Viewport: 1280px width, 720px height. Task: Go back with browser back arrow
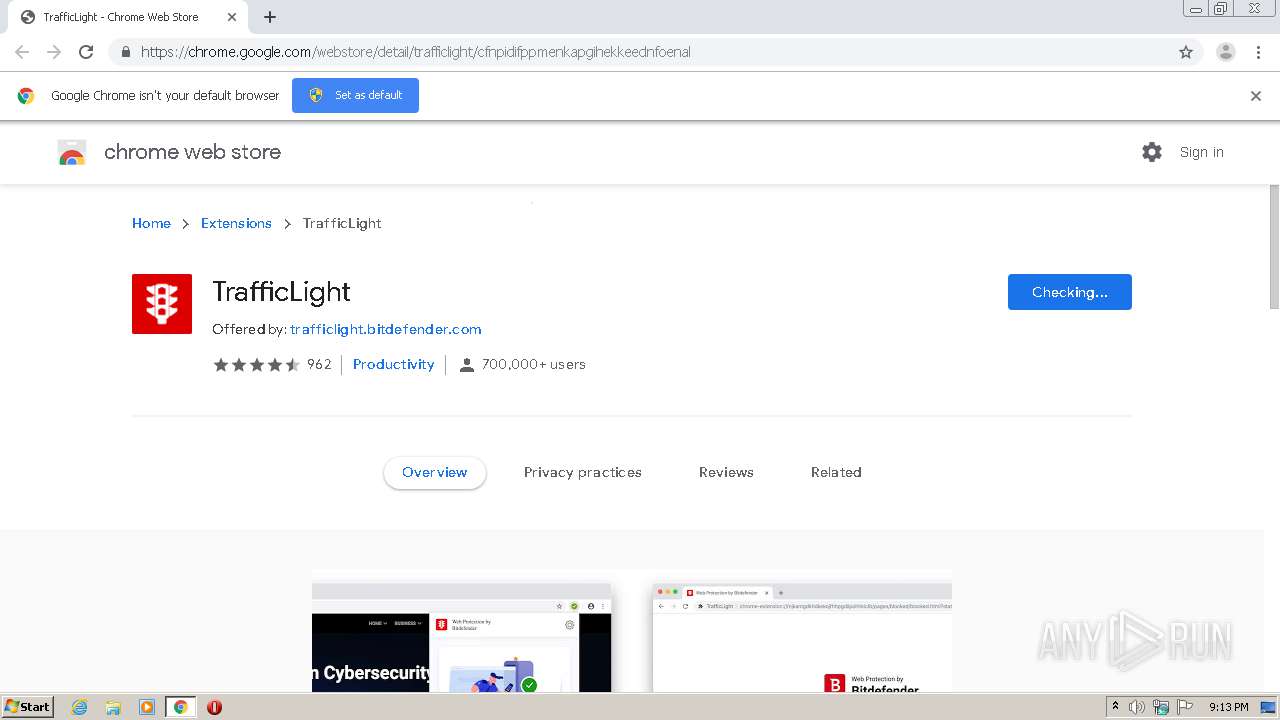pyautogui.click(x=22, y=52)
